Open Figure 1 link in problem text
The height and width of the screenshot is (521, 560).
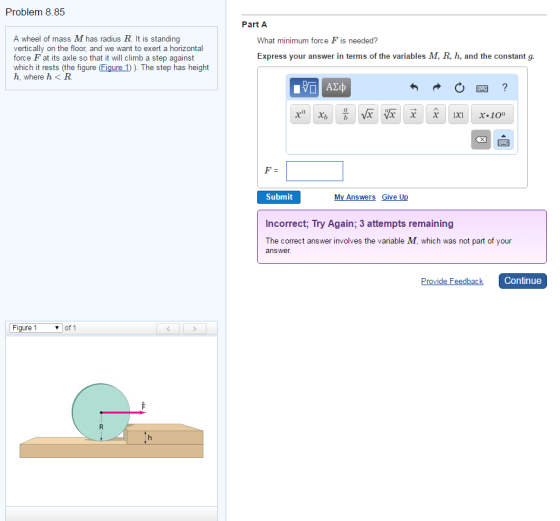[x=114, y=67]
